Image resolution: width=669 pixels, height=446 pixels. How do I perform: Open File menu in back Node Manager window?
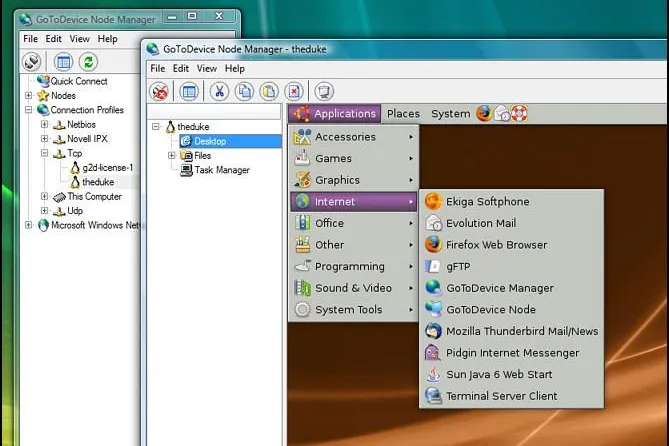tap(30, 39)
